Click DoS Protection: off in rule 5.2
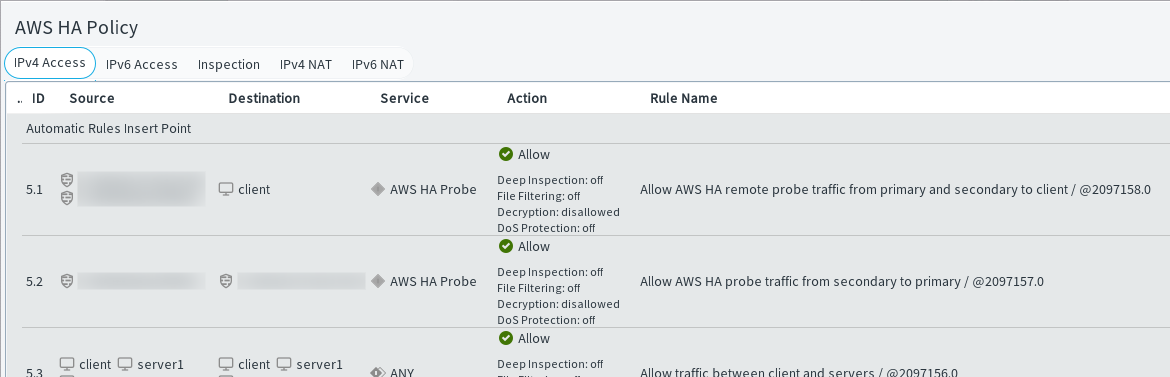Screen dimensions: 1170x377 tap(546, 320)
